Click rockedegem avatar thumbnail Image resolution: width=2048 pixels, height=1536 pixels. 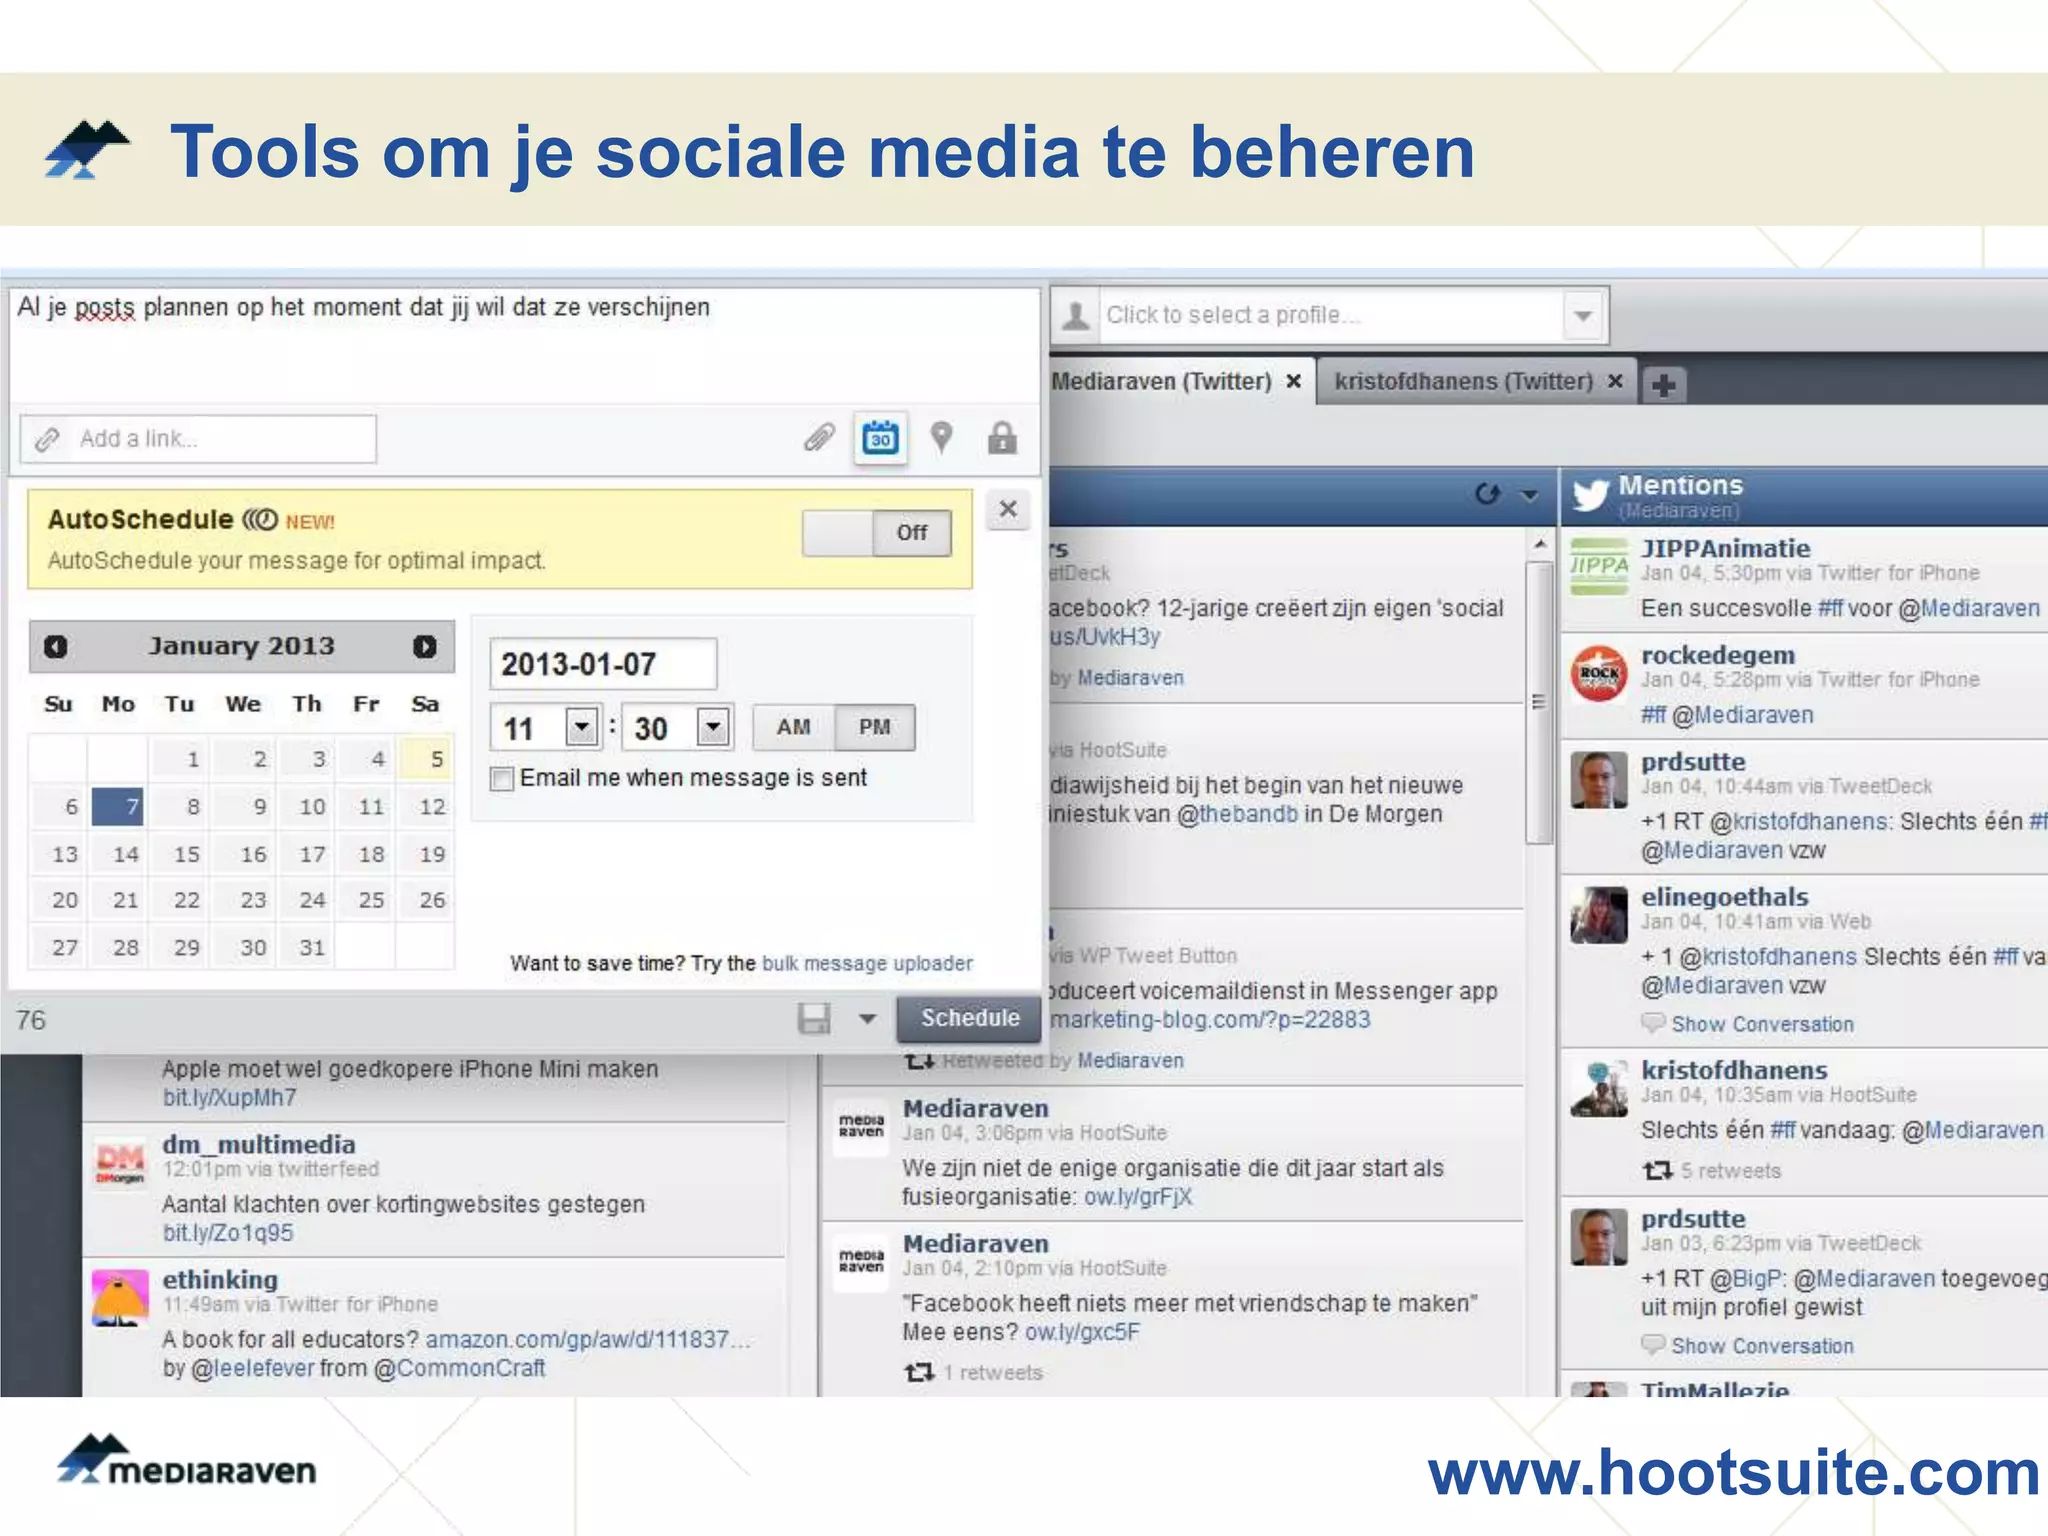coord(1598,673)
